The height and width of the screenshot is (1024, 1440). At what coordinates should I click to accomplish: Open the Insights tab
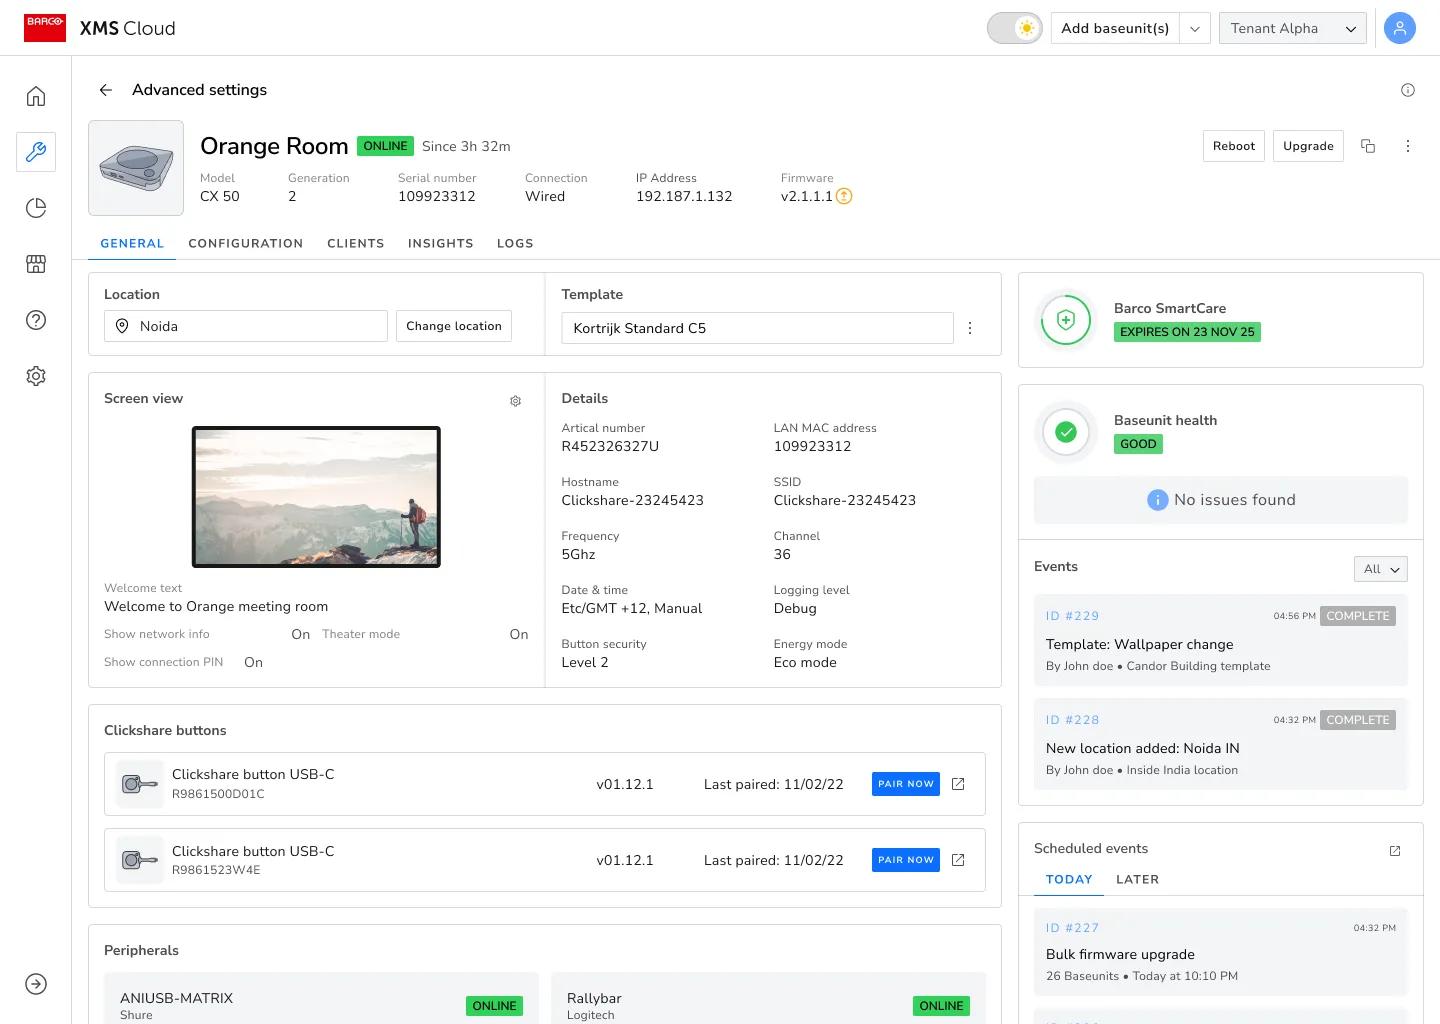(441, 243)
